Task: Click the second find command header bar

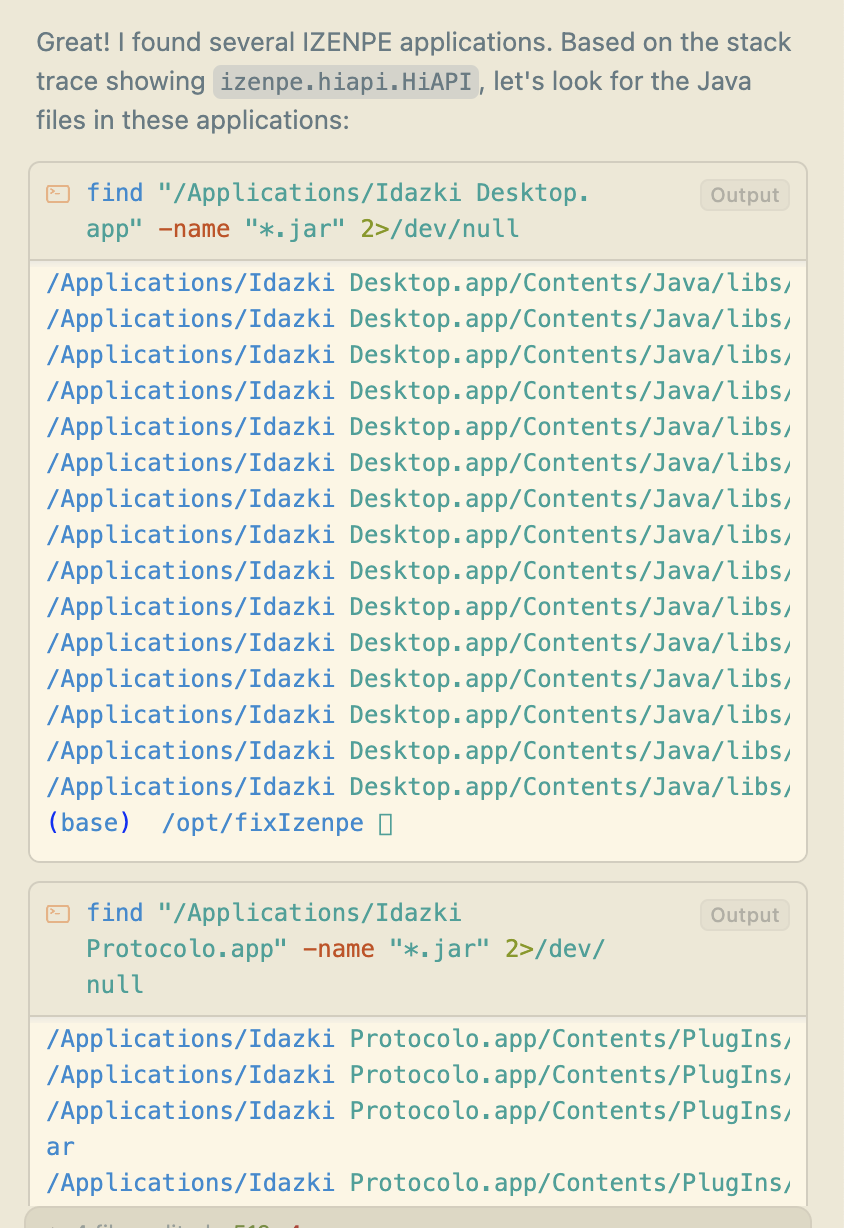Action: pos(400,948)
